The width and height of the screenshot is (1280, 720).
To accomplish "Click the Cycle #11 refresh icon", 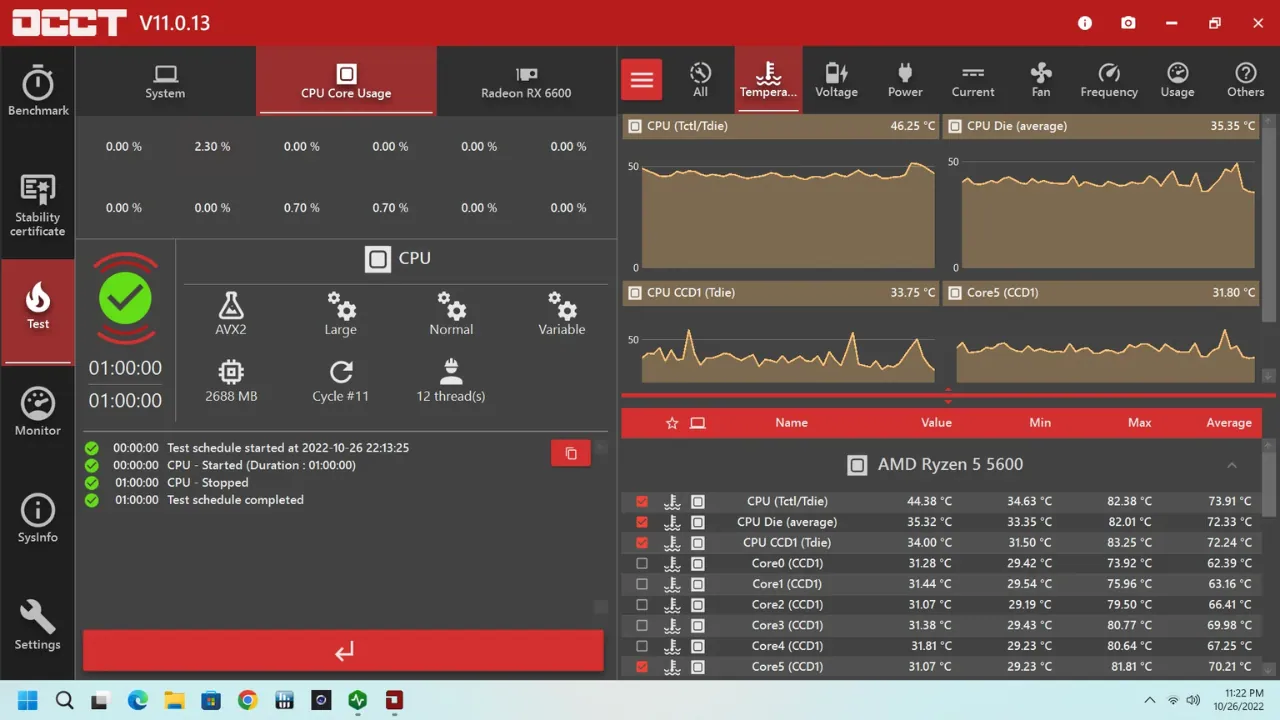I will pyautogui.click(x=341, y=372).
